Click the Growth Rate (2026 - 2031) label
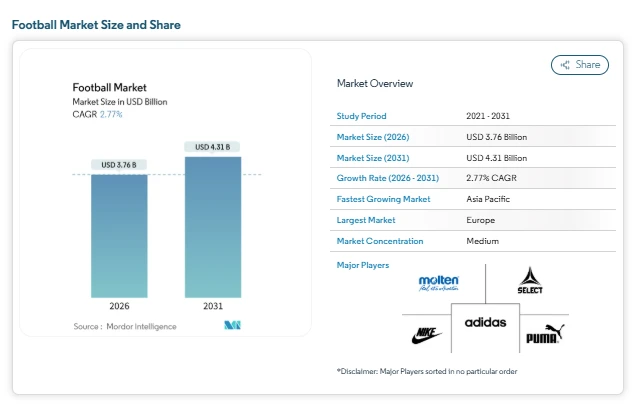644x404 pixels. (386, 178)
